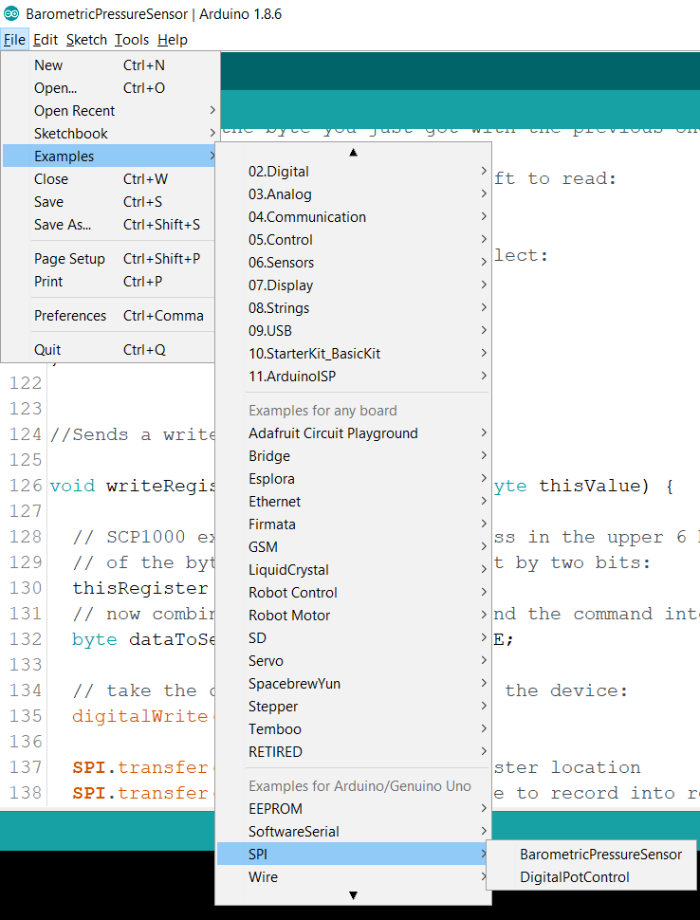Click the down arrow below Wire entry
The image size is (700, 920).
point(353,896)
